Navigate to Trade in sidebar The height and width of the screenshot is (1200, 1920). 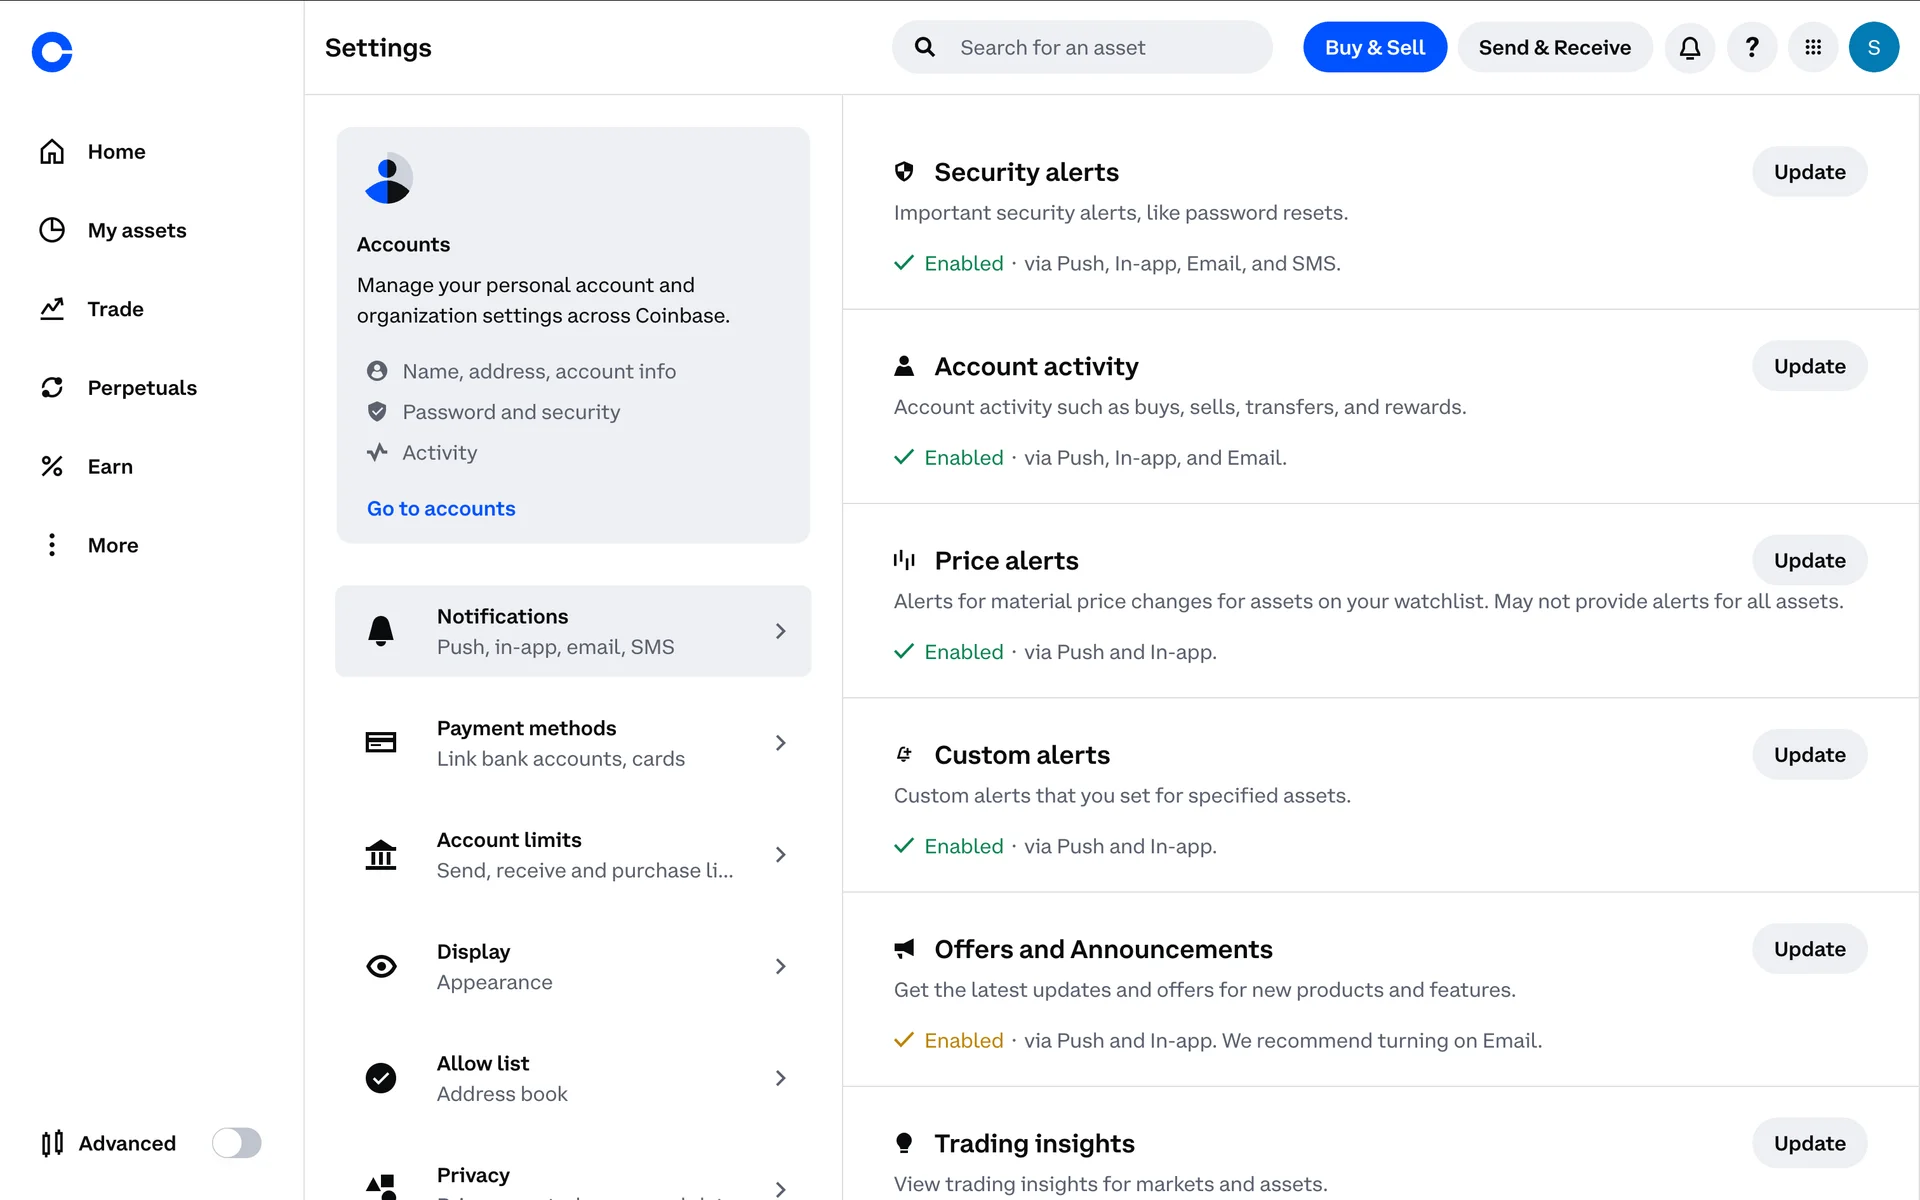[x=115, y=309]
